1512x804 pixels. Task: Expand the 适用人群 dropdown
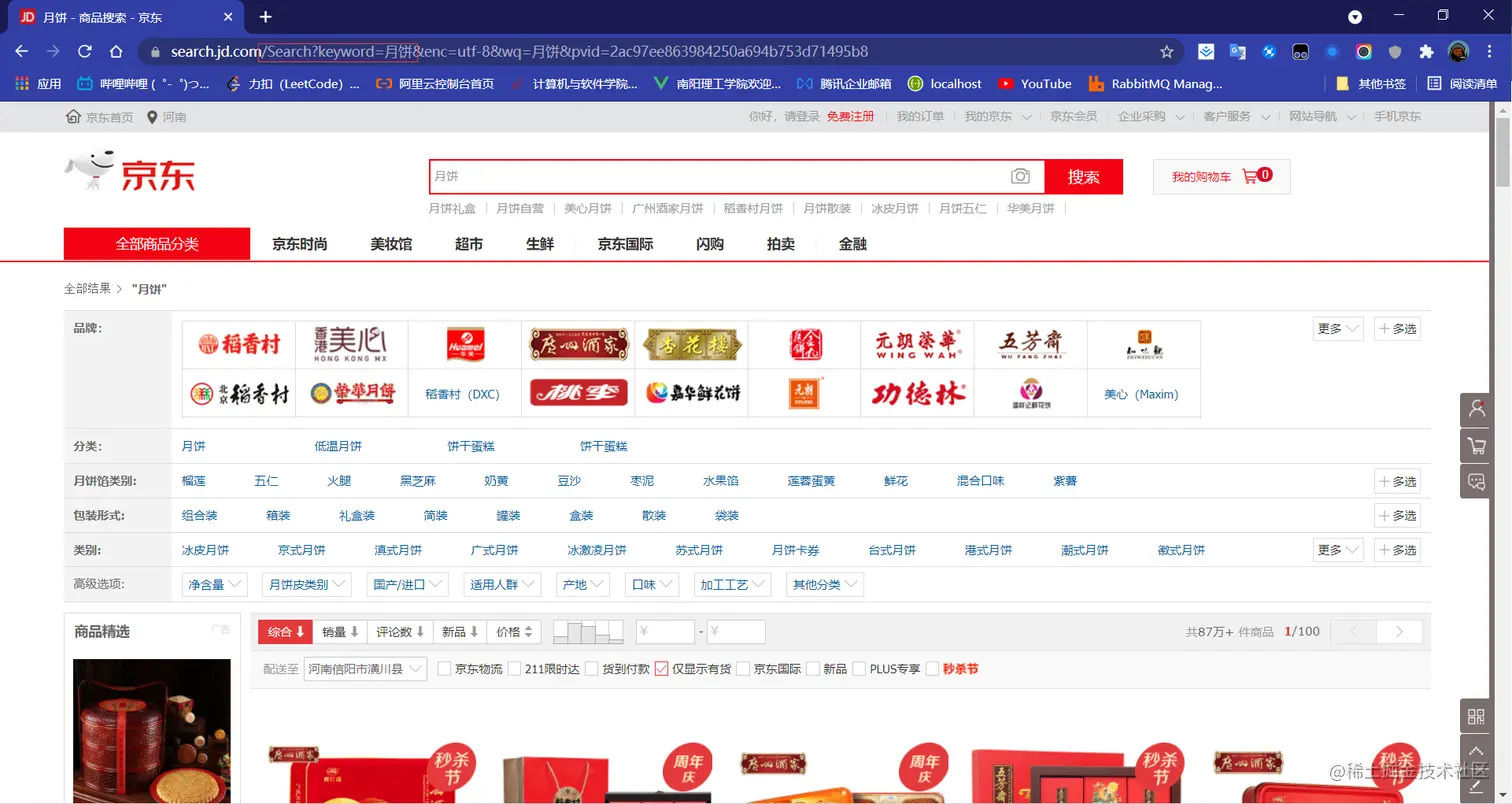pos(503,585)
